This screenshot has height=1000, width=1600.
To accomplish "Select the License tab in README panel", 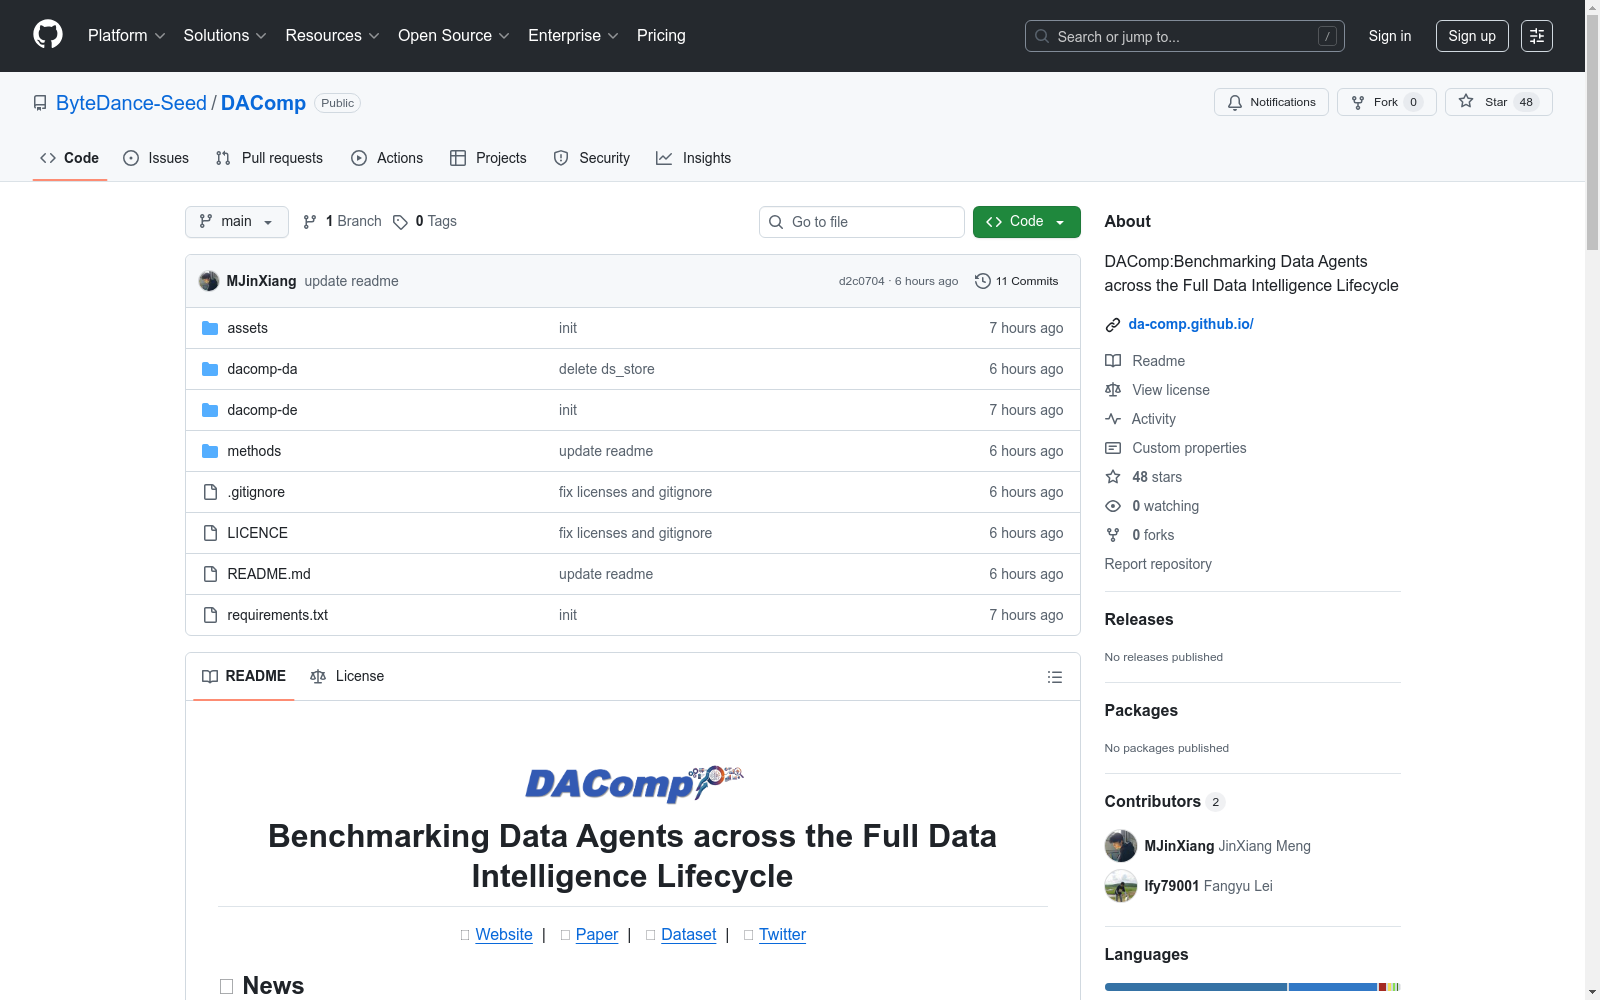I will (x=347, y=677).
